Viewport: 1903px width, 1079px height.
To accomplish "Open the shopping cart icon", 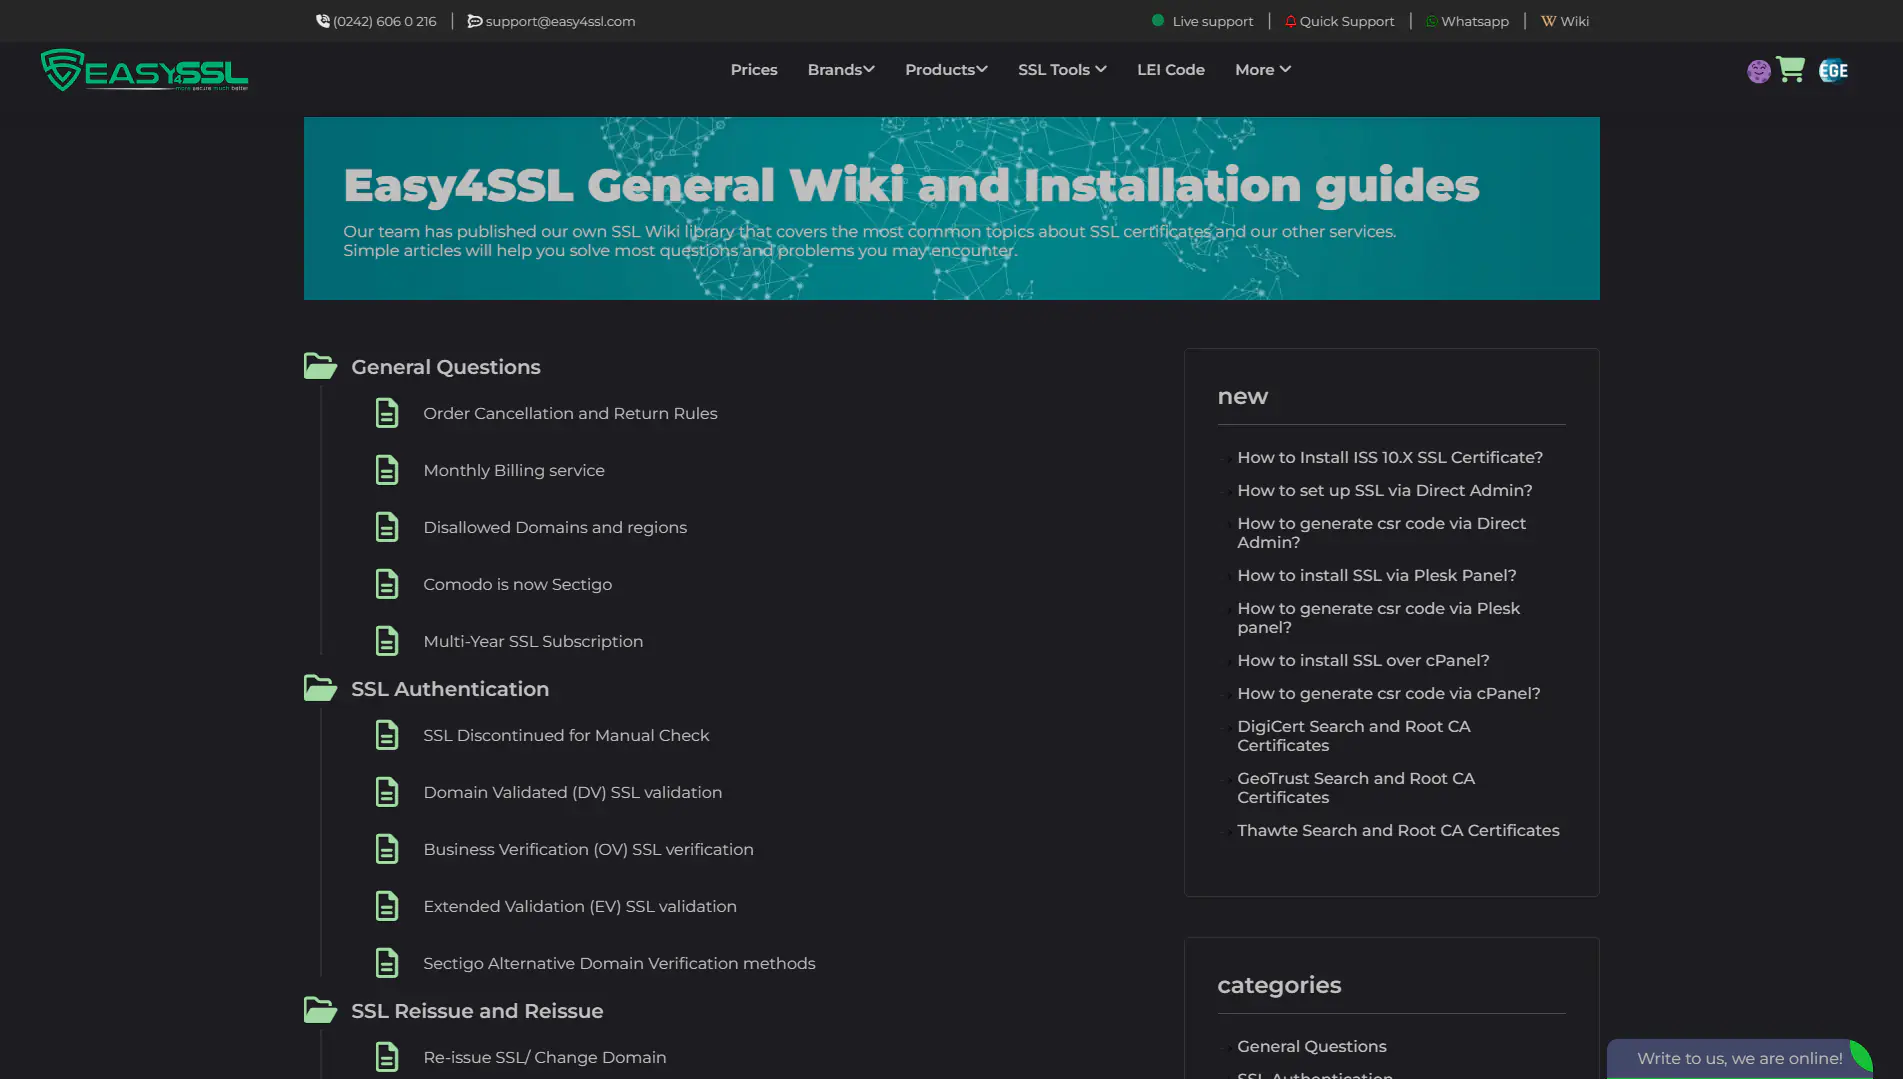I will point(1791,69).
